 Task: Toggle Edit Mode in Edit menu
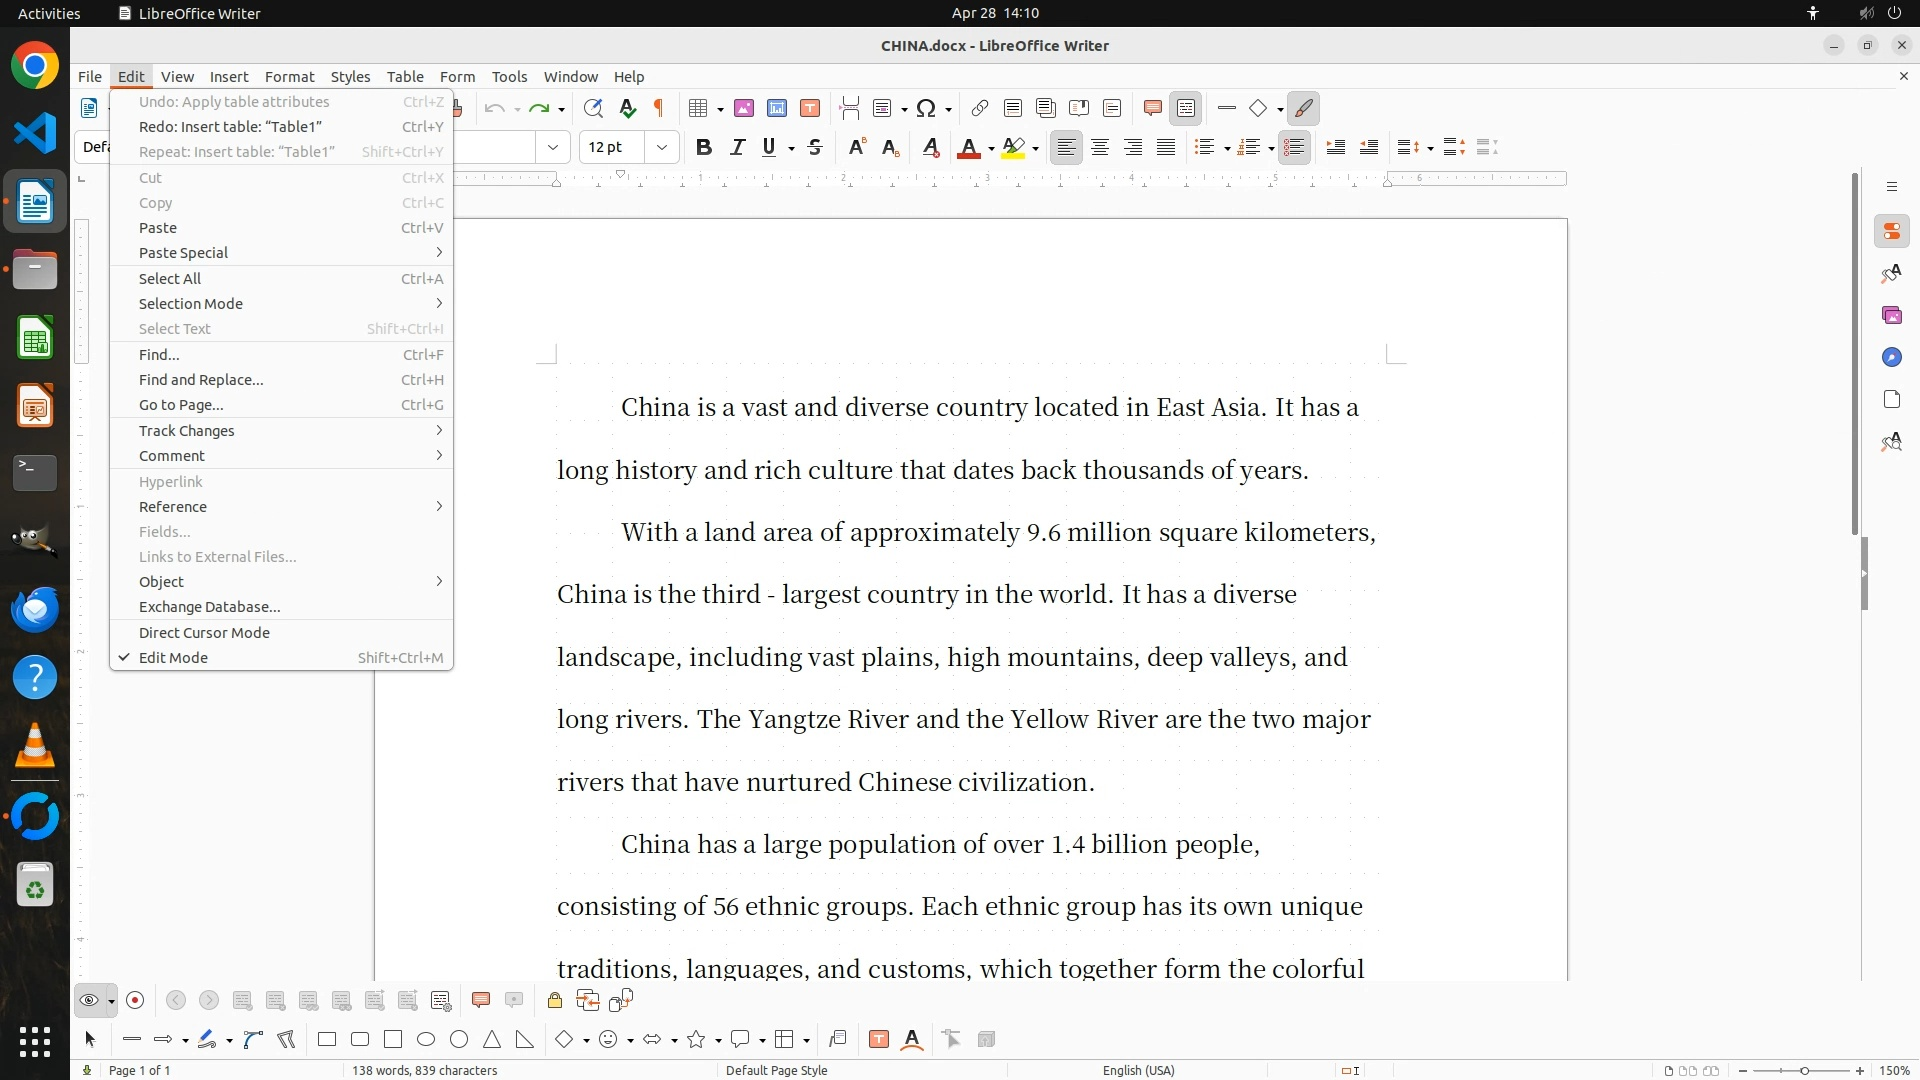(174, 658)
